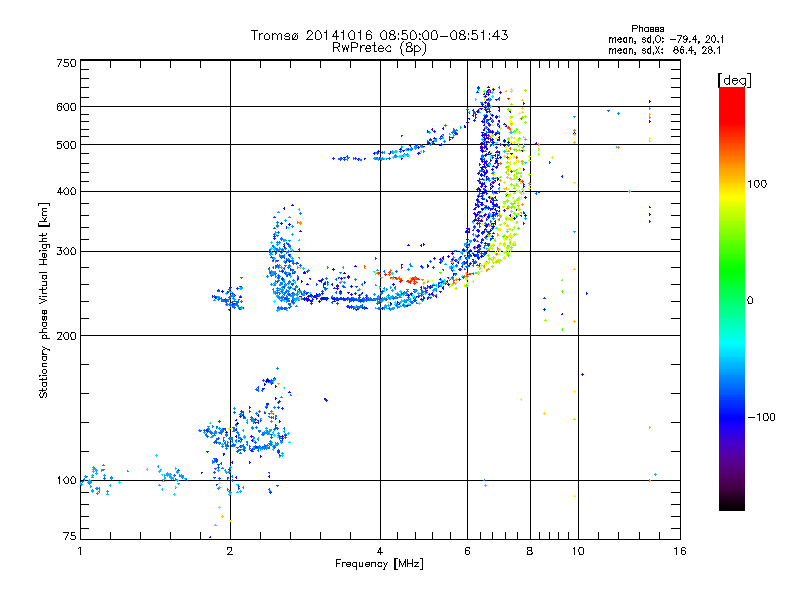
Task: Click the y-axis tick label '600'
Action: pyautogui.click(x=66, y=107)
